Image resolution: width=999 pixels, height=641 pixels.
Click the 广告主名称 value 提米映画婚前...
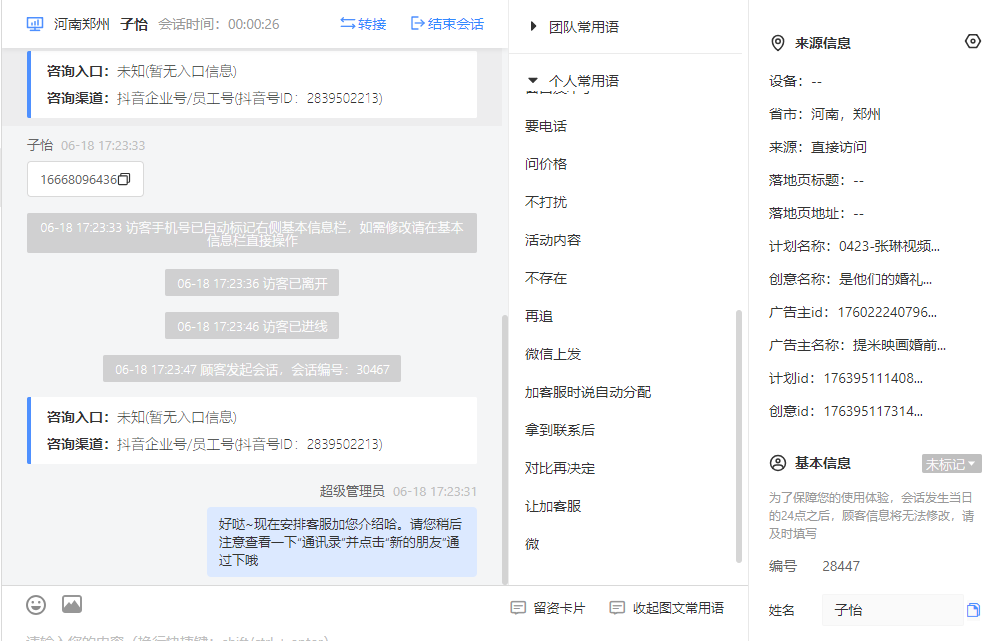pos(900,345)
